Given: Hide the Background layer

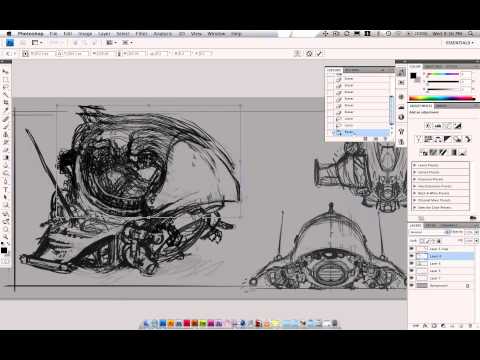Looking at the screenshot, I should [x=412, y=286].
